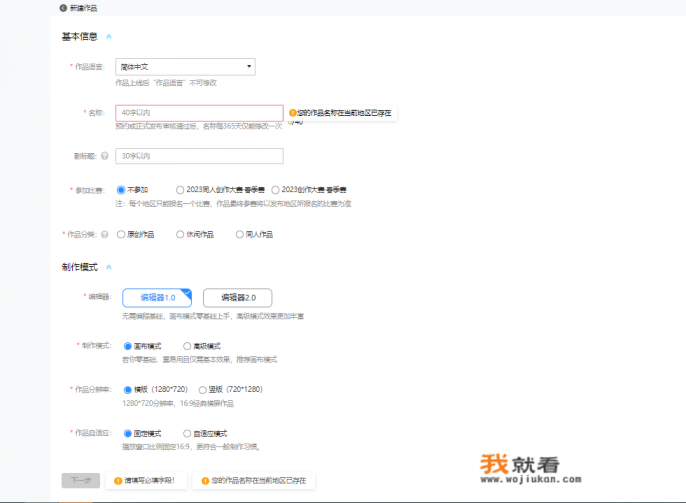Click the 请填写必填字段! message text

[x=150, y=480]
